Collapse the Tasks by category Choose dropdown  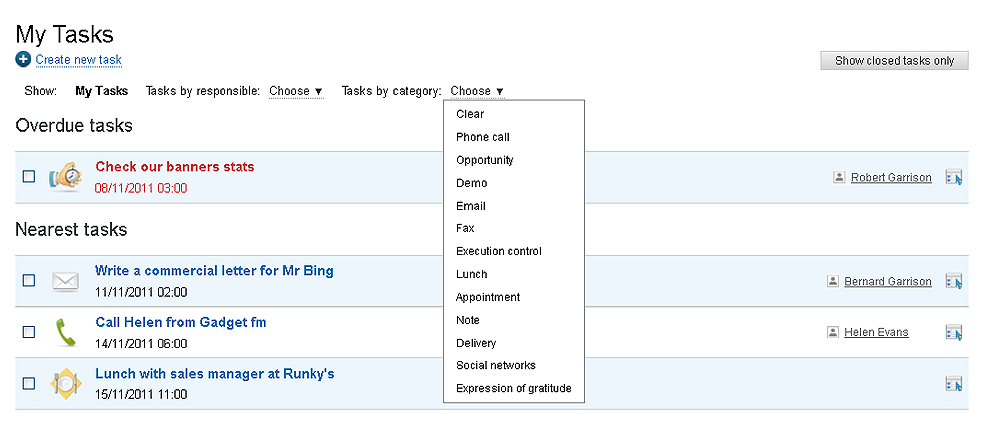[477, 91]
